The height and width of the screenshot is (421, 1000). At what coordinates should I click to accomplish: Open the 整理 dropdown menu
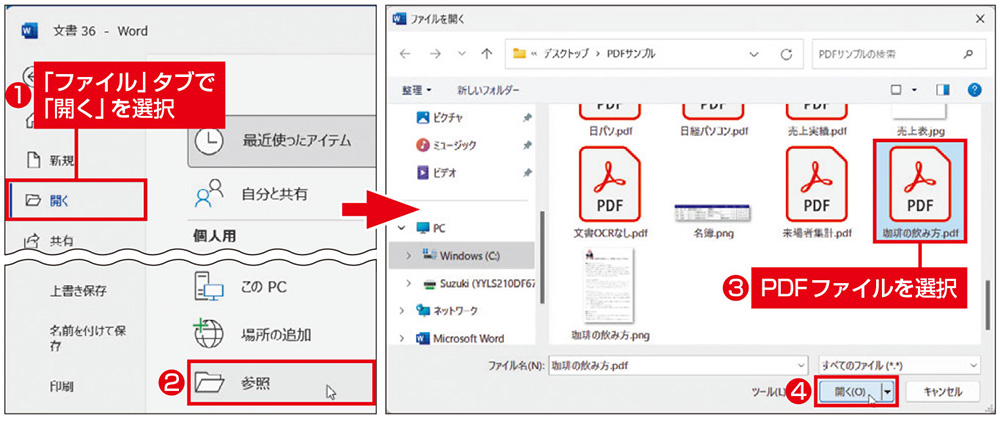pyautogui.click(x=416, y=90)
